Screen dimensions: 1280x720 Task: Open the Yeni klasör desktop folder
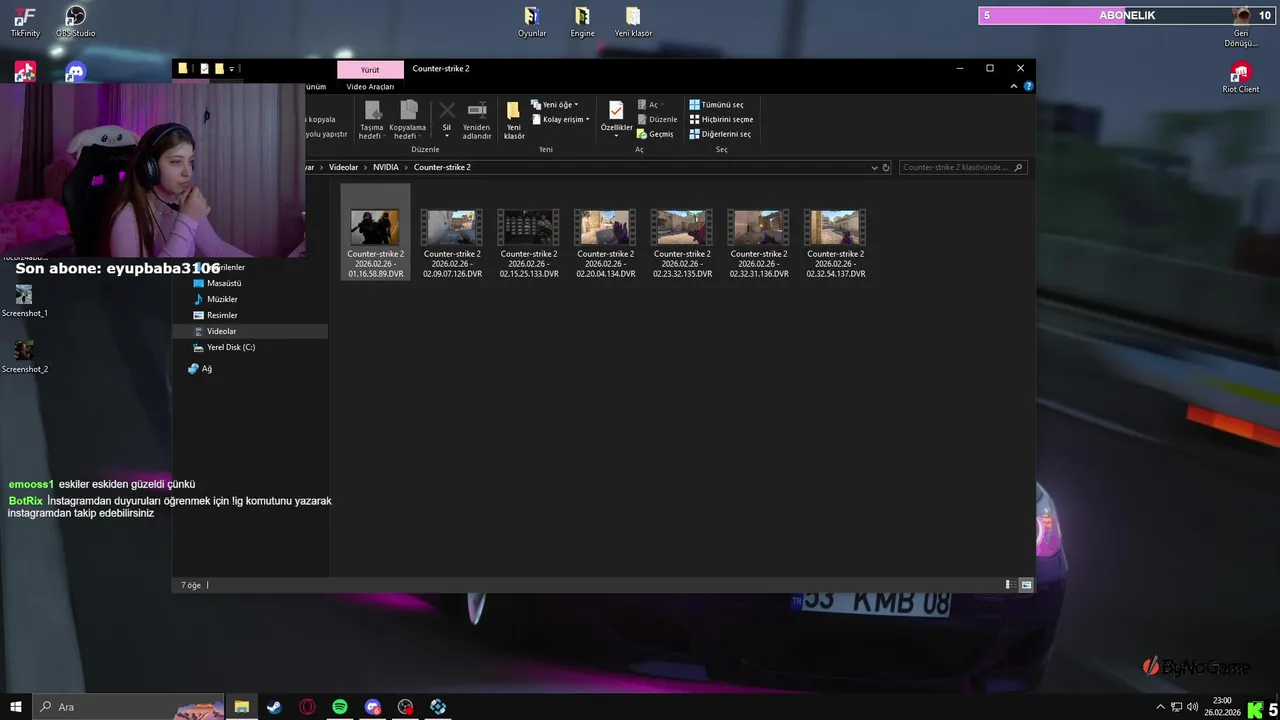pos(633,22)
